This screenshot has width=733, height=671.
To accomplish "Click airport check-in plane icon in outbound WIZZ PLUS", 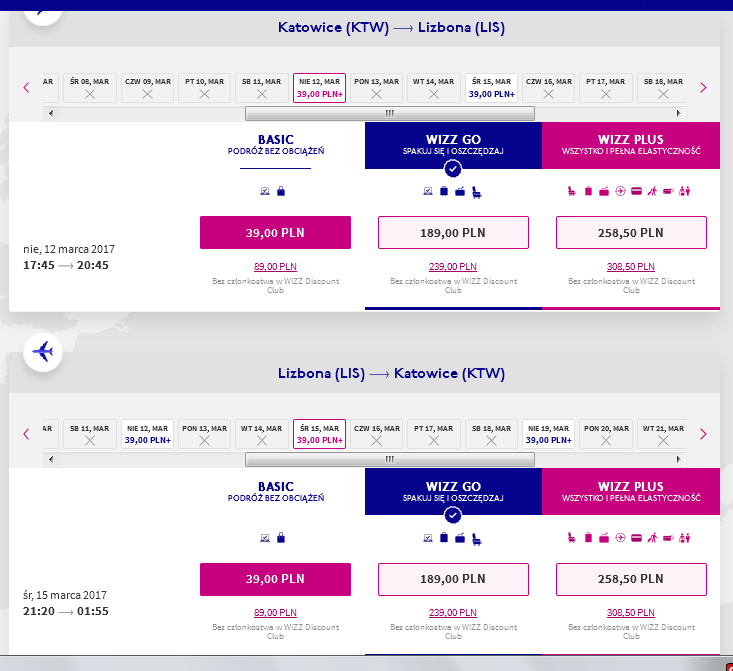I will tap(620, 191).
